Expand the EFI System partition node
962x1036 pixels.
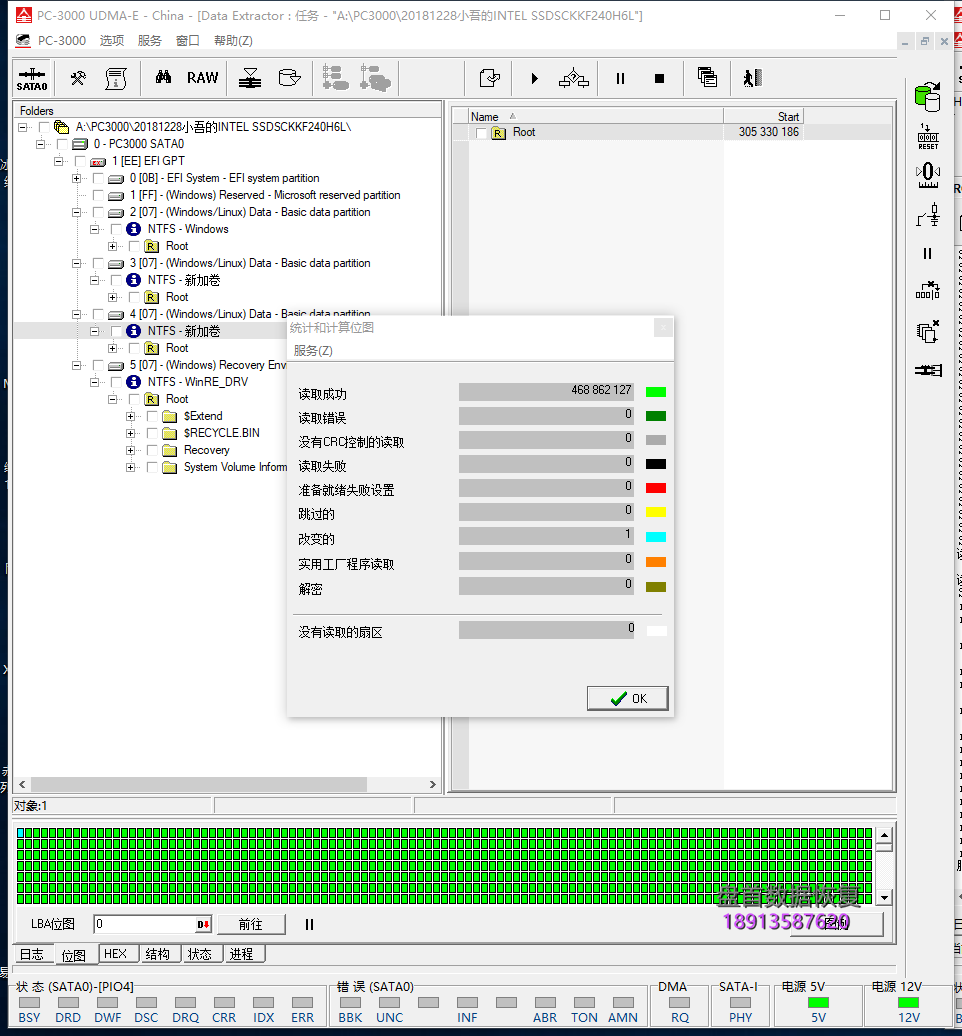(76, 178)
